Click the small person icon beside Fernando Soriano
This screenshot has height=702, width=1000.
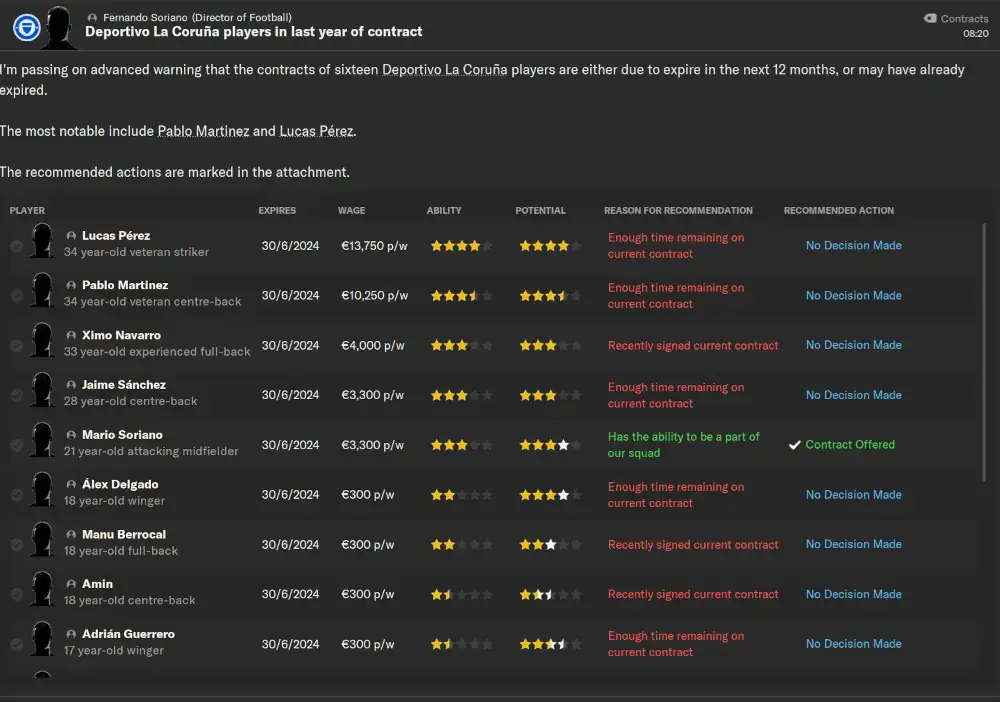point(92,18)
